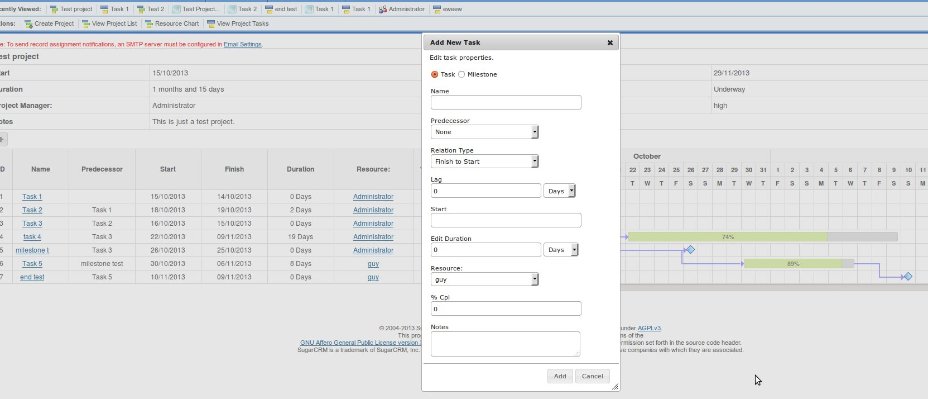The width and height of the screenshot is (928, 399).
Task: Click the wwww icon in Recently Viewed
Action: (437, 9)
